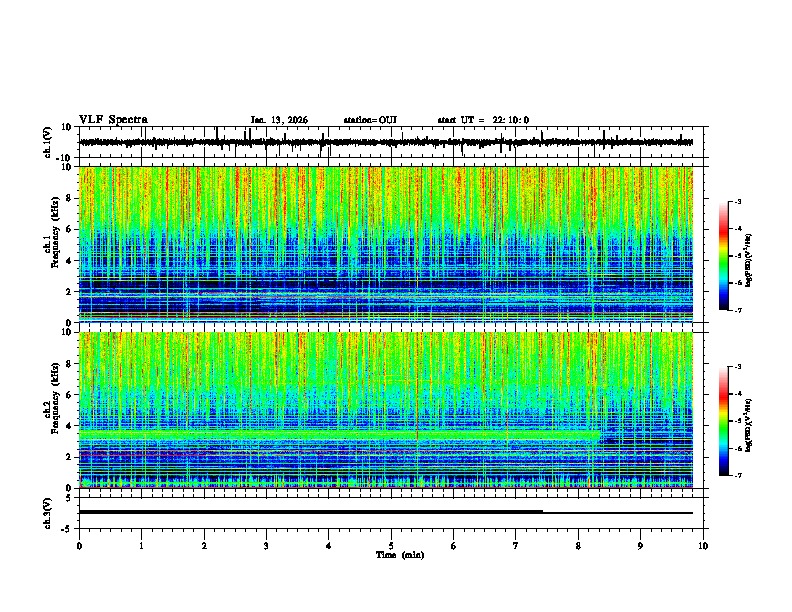Click the "ch.3(V)" axis label
This screenshot has height=612, width=792.
(x=48, y=514)
